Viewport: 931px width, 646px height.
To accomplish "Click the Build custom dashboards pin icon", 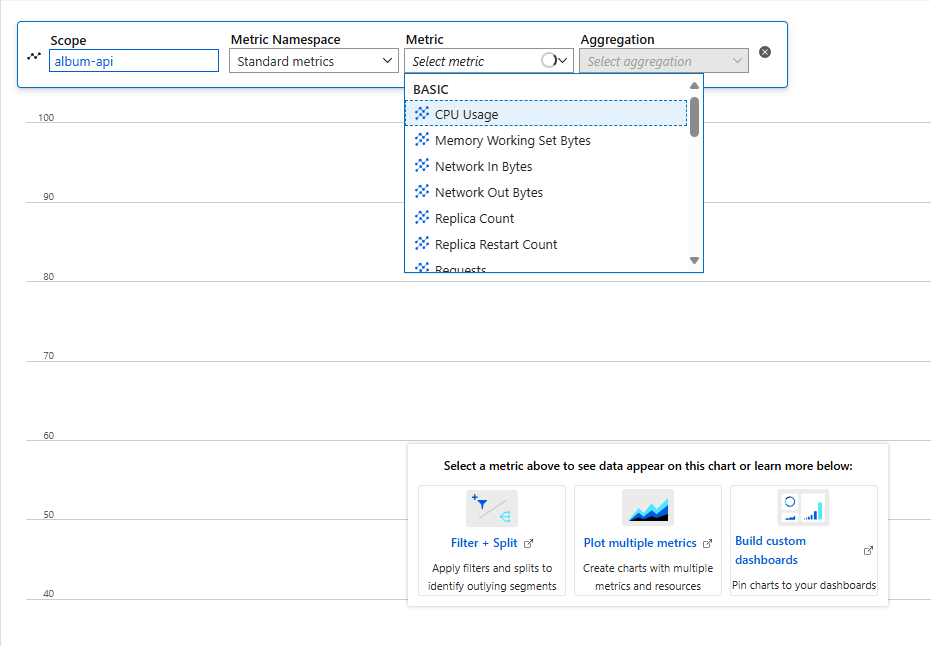I will (x=803, y=507).
